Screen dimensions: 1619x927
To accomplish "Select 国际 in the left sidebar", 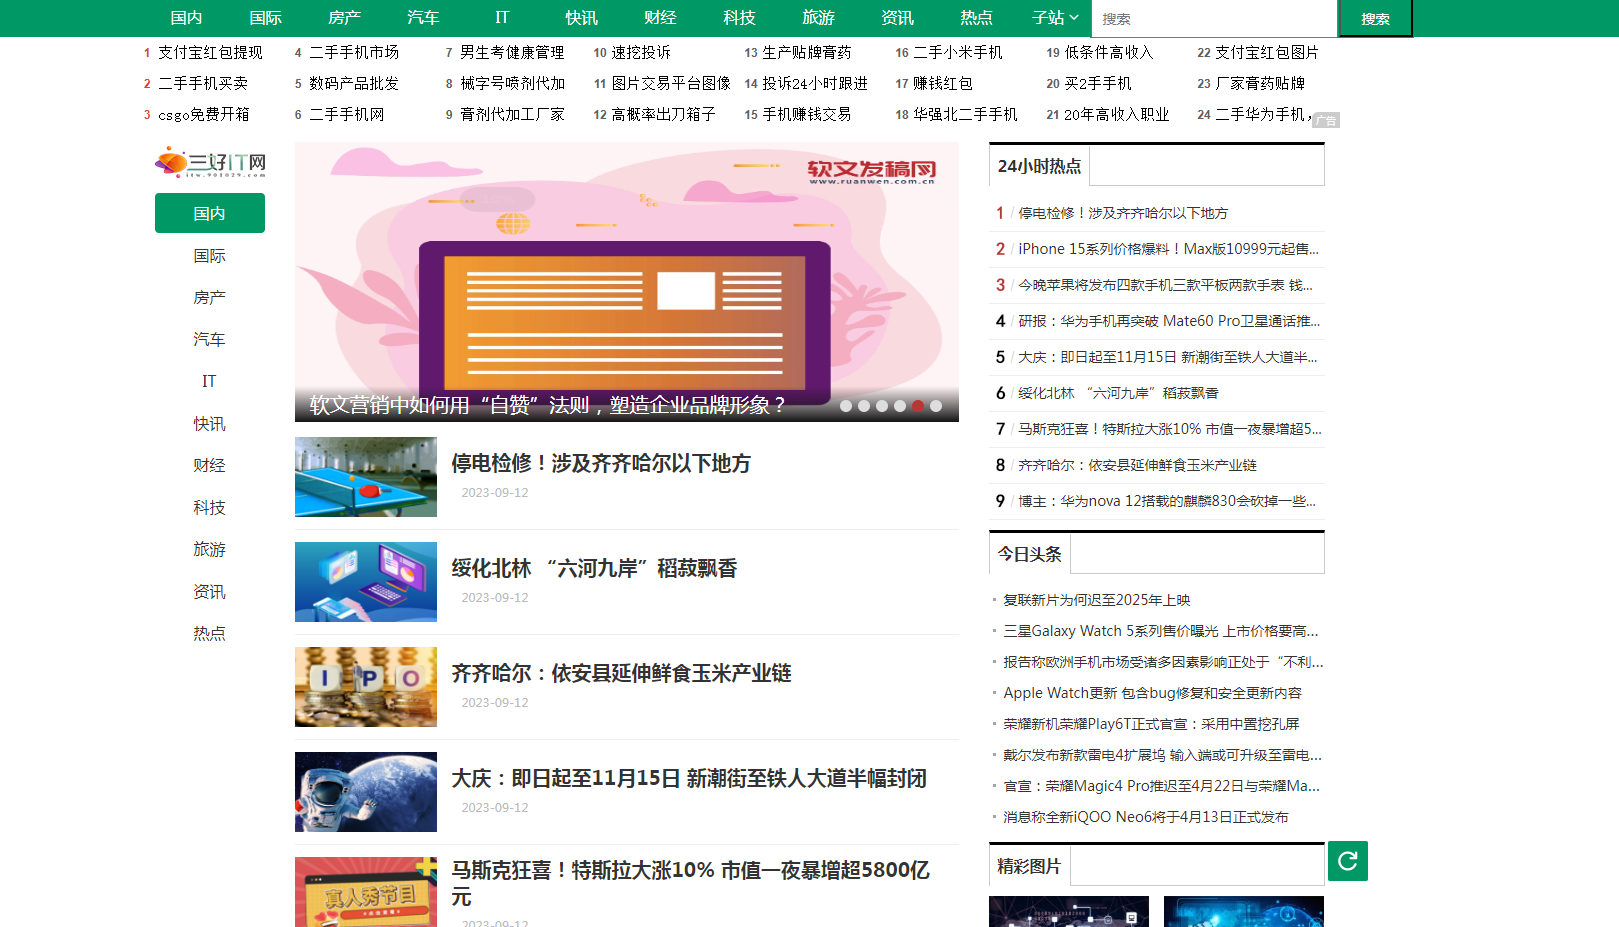I will pyautogui.click(x=210, y=256).
